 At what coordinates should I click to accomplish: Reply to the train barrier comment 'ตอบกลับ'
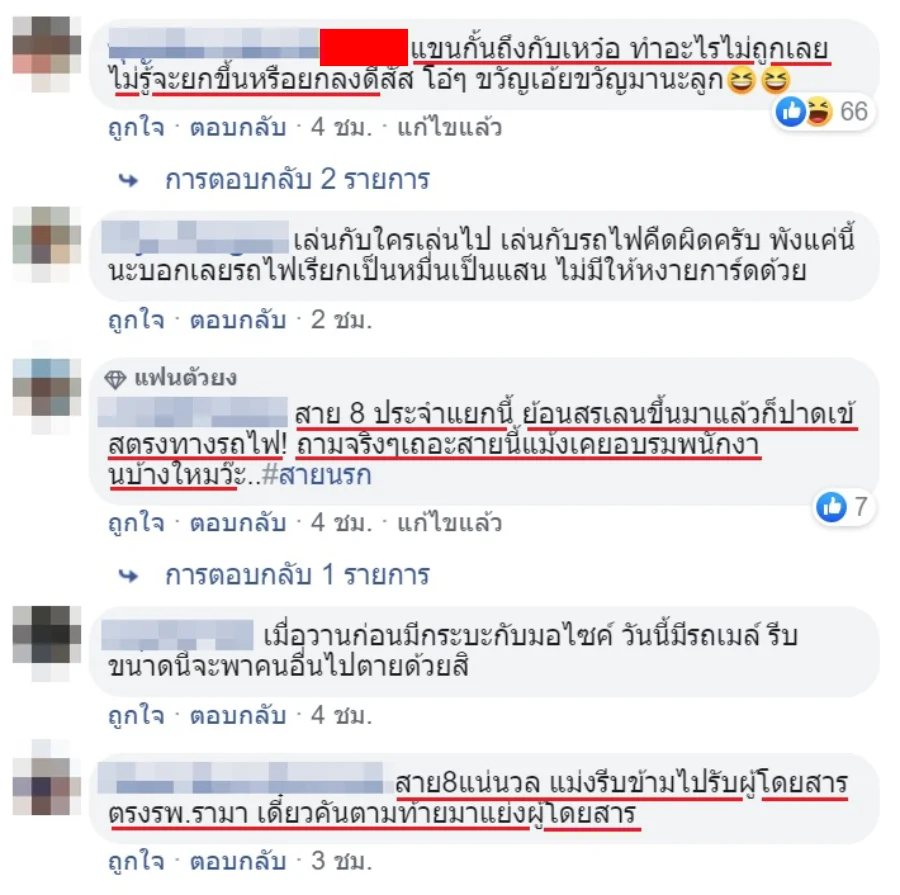(x=238, y=127)
